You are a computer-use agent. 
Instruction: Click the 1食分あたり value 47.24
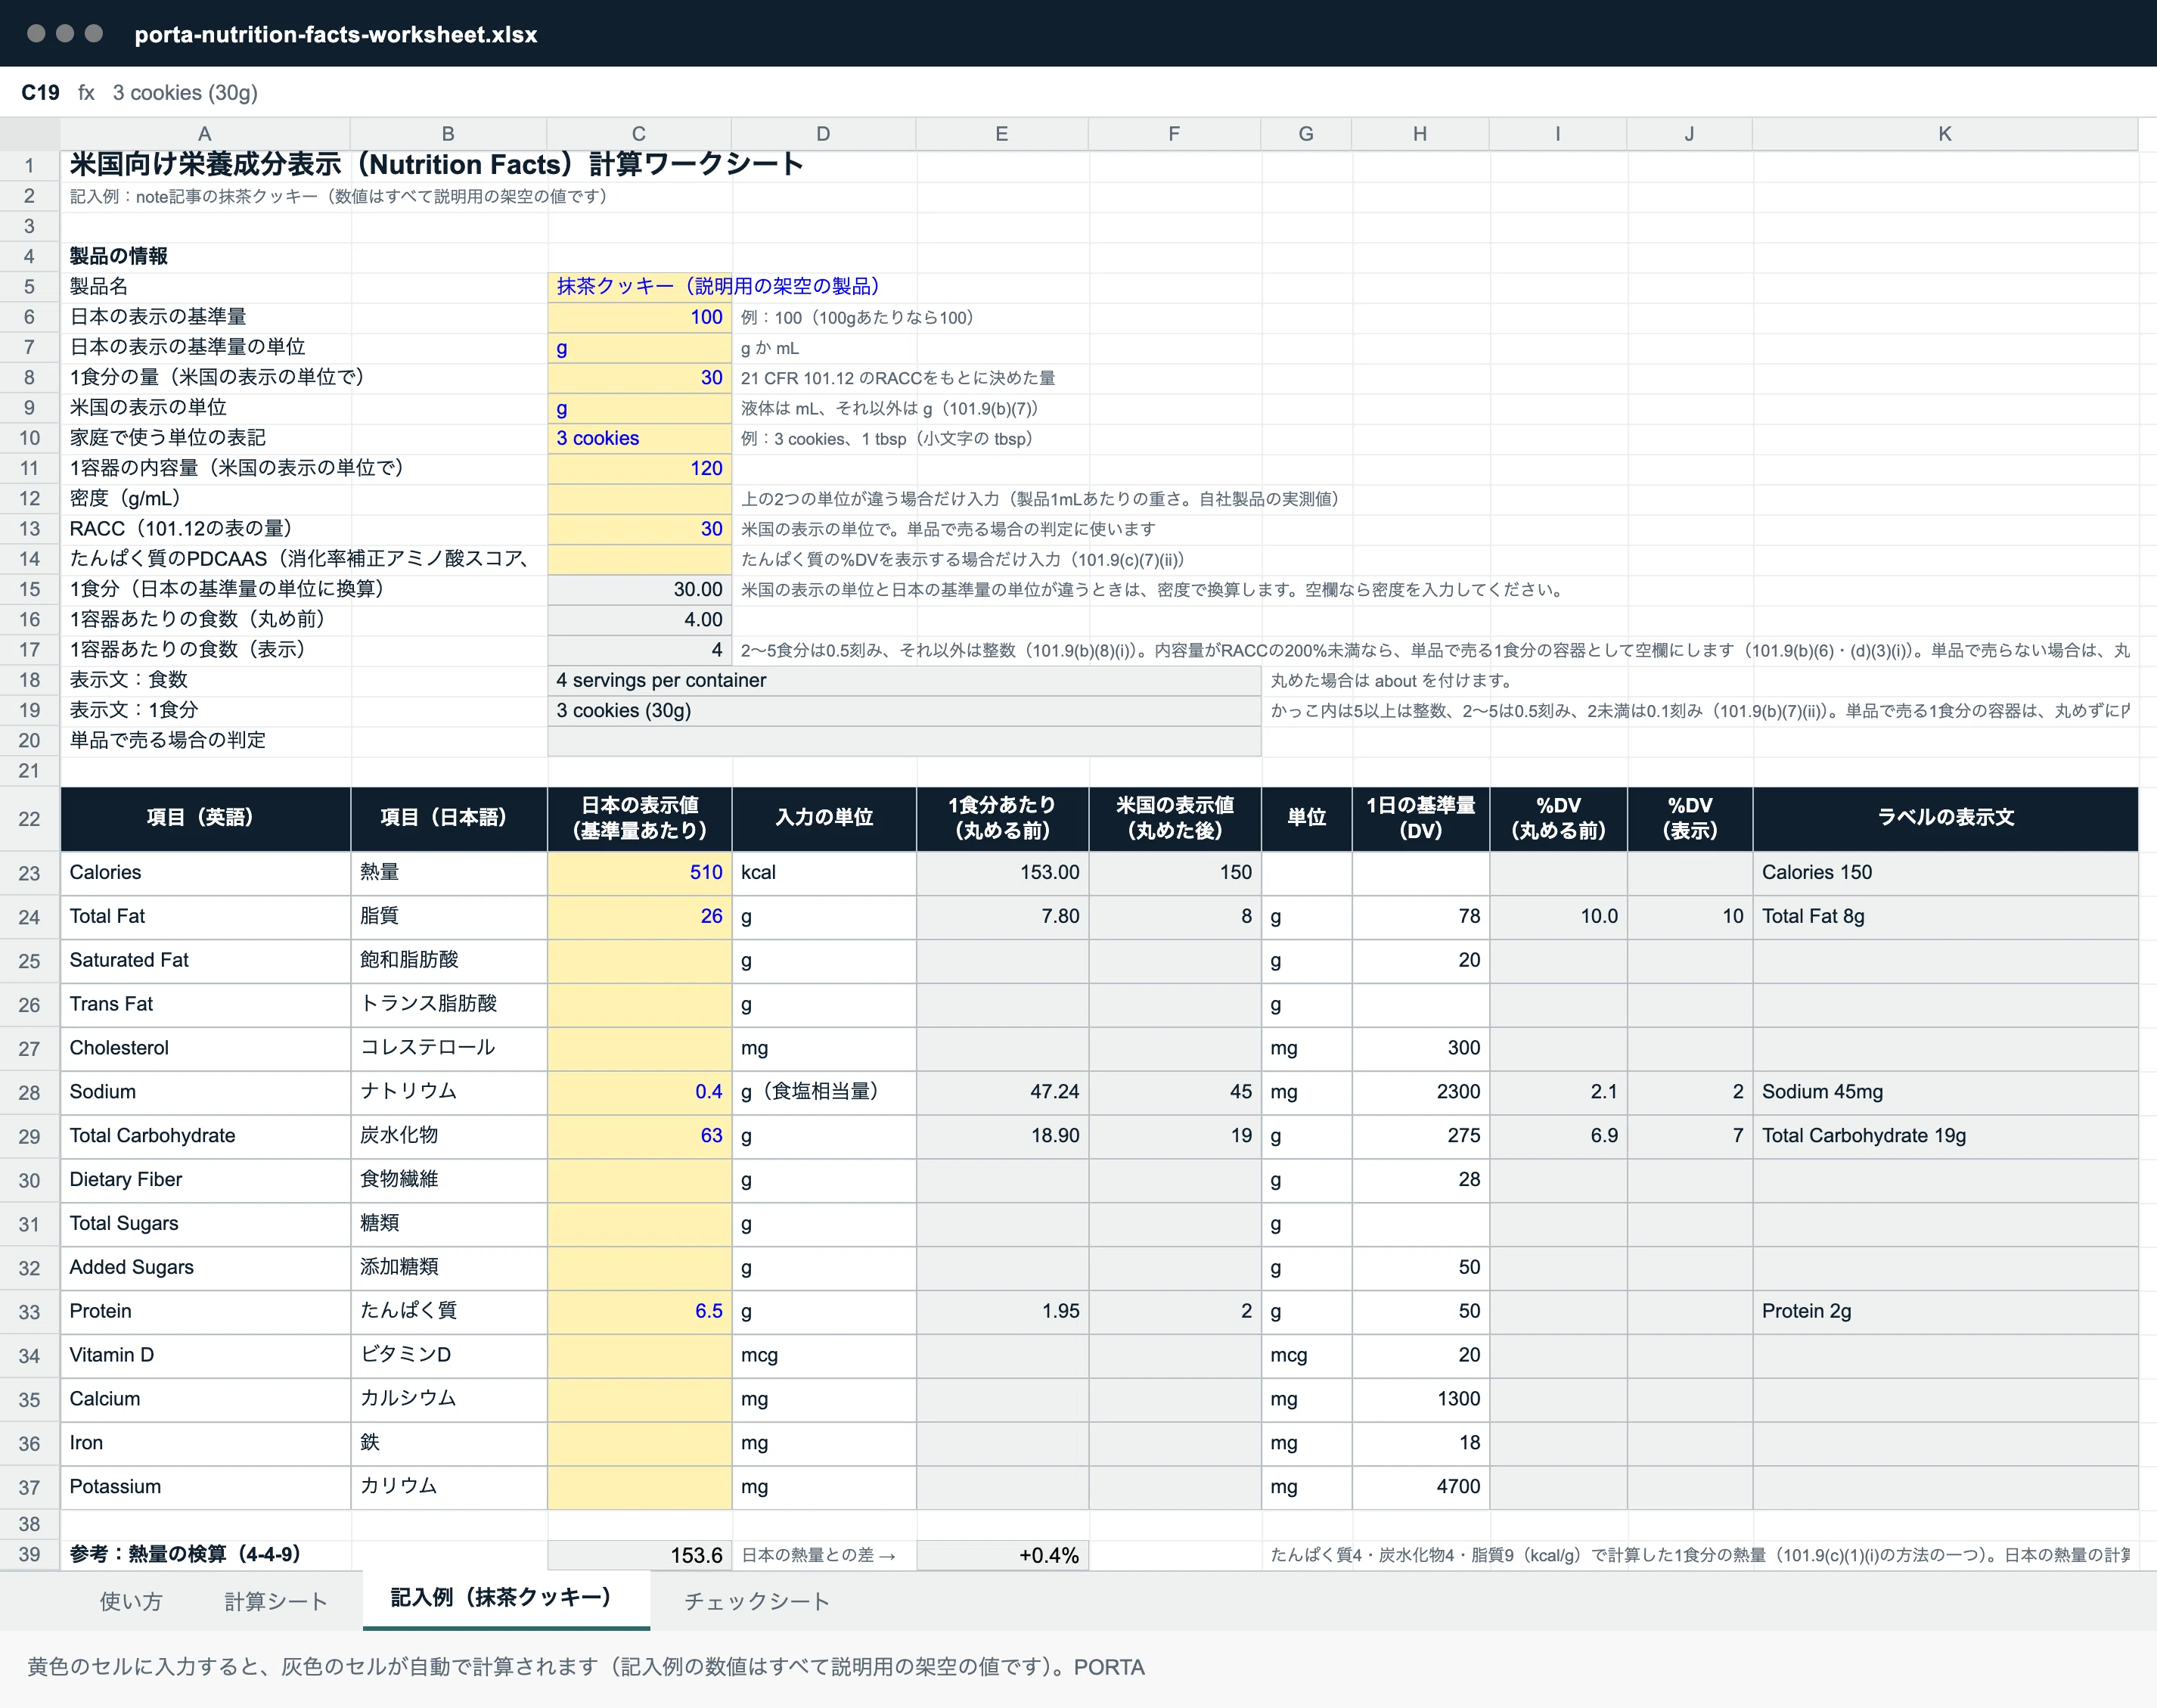pyautogui.click(x=1002, y=1092)
